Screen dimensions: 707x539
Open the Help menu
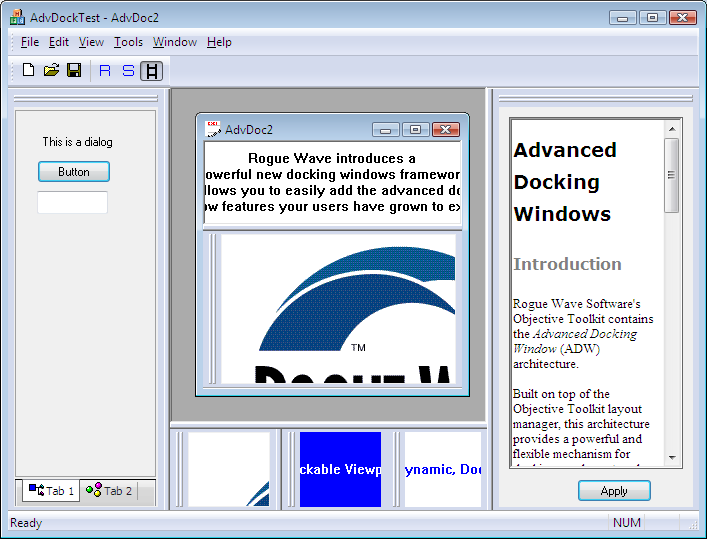coord(219,42)
